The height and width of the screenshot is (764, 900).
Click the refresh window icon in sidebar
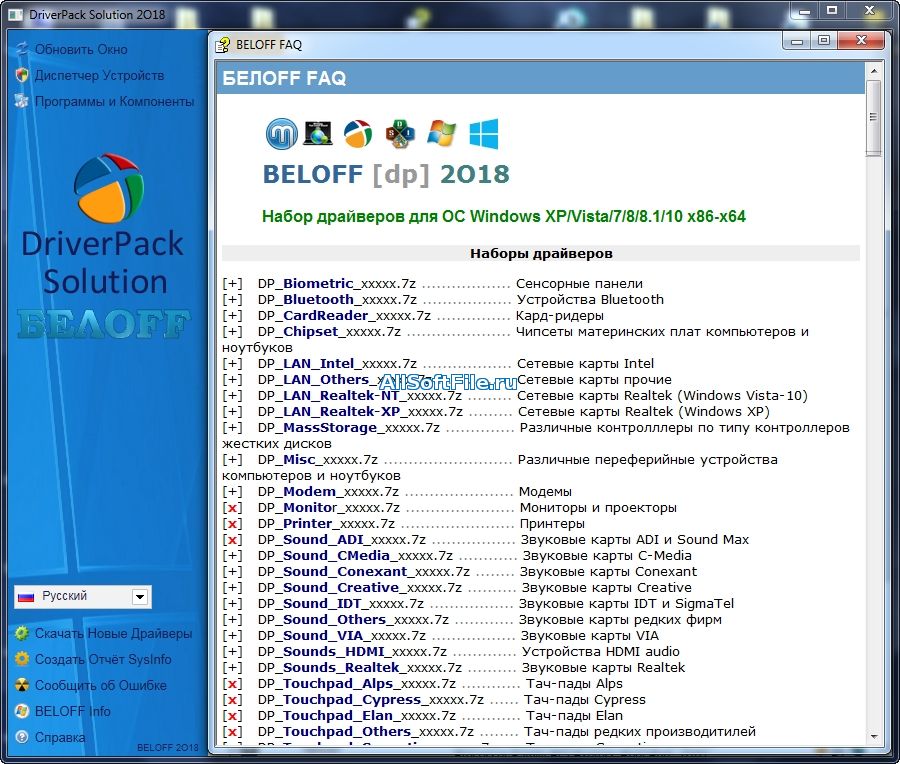coord(22,49)
